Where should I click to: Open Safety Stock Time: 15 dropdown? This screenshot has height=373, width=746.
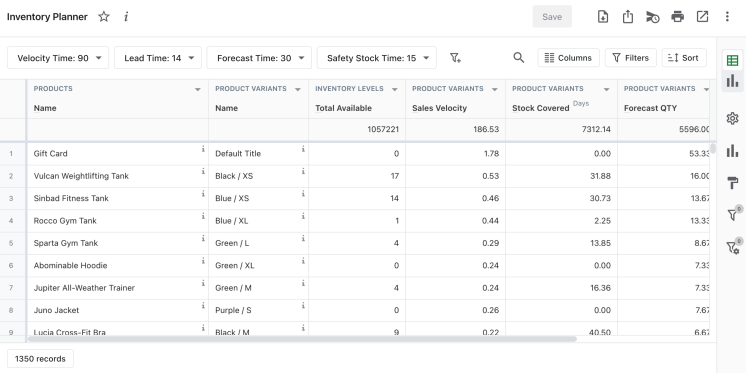pyautogui.click(x=377, y=58)
